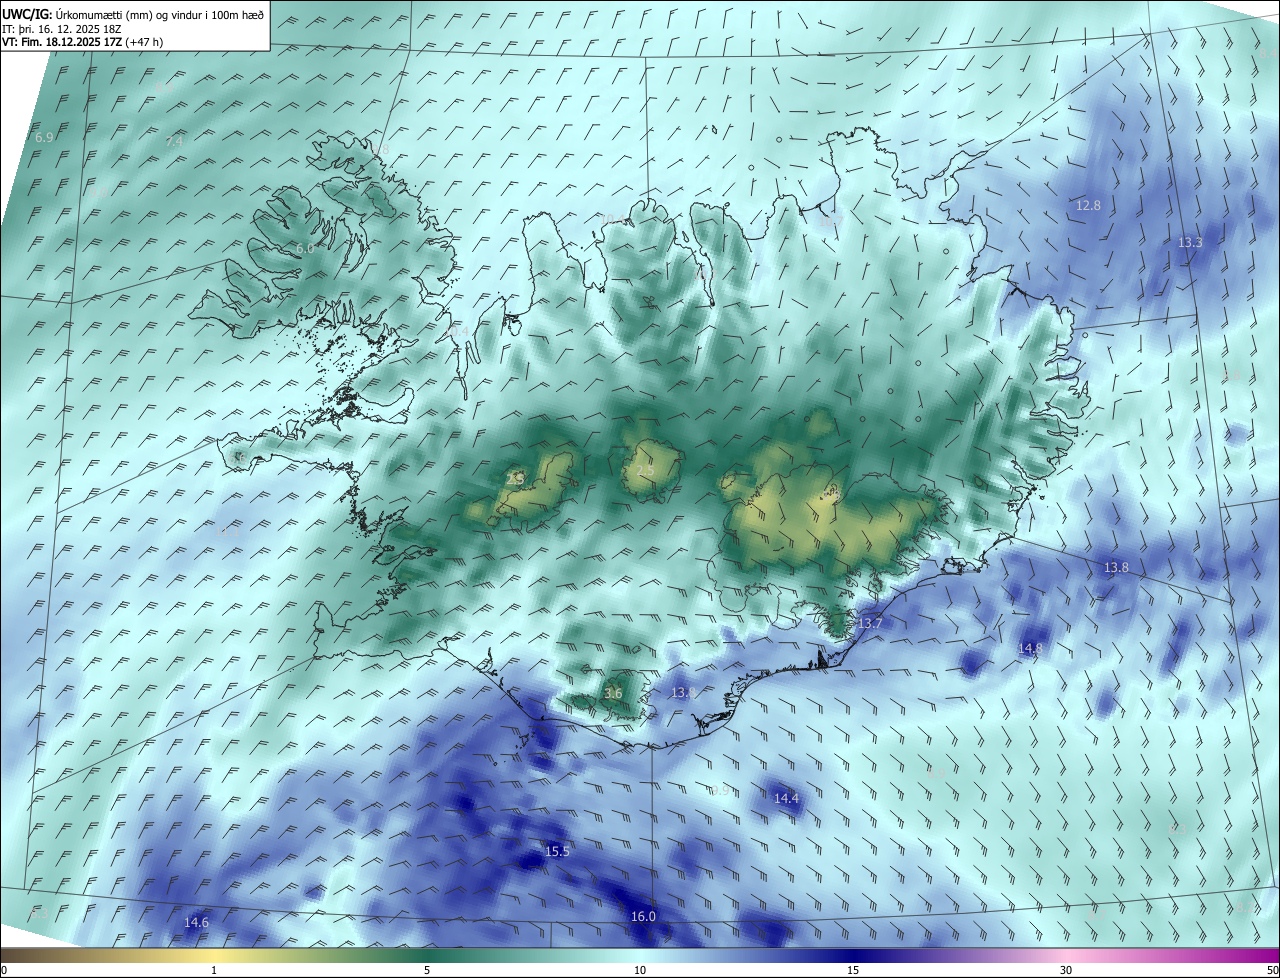The height and width of the screenshot is (978, 1280).
Task: Select the 'IT: þri. 16. 12. 2025 18Z' line
Action: (60, 29)
